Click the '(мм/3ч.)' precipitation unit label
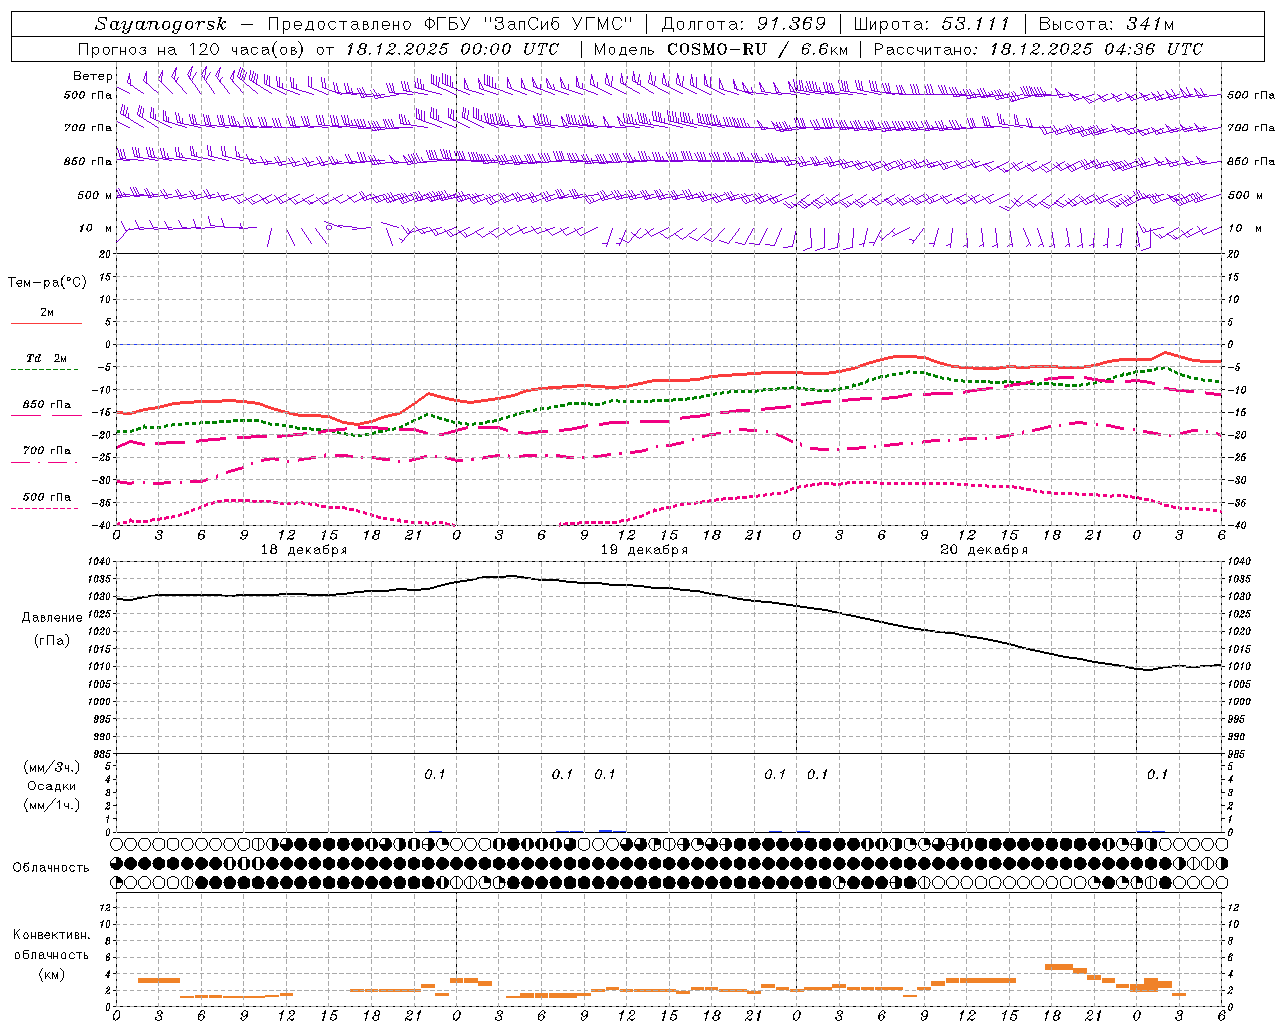1280x1024 pixels. [x=52, y=767]
